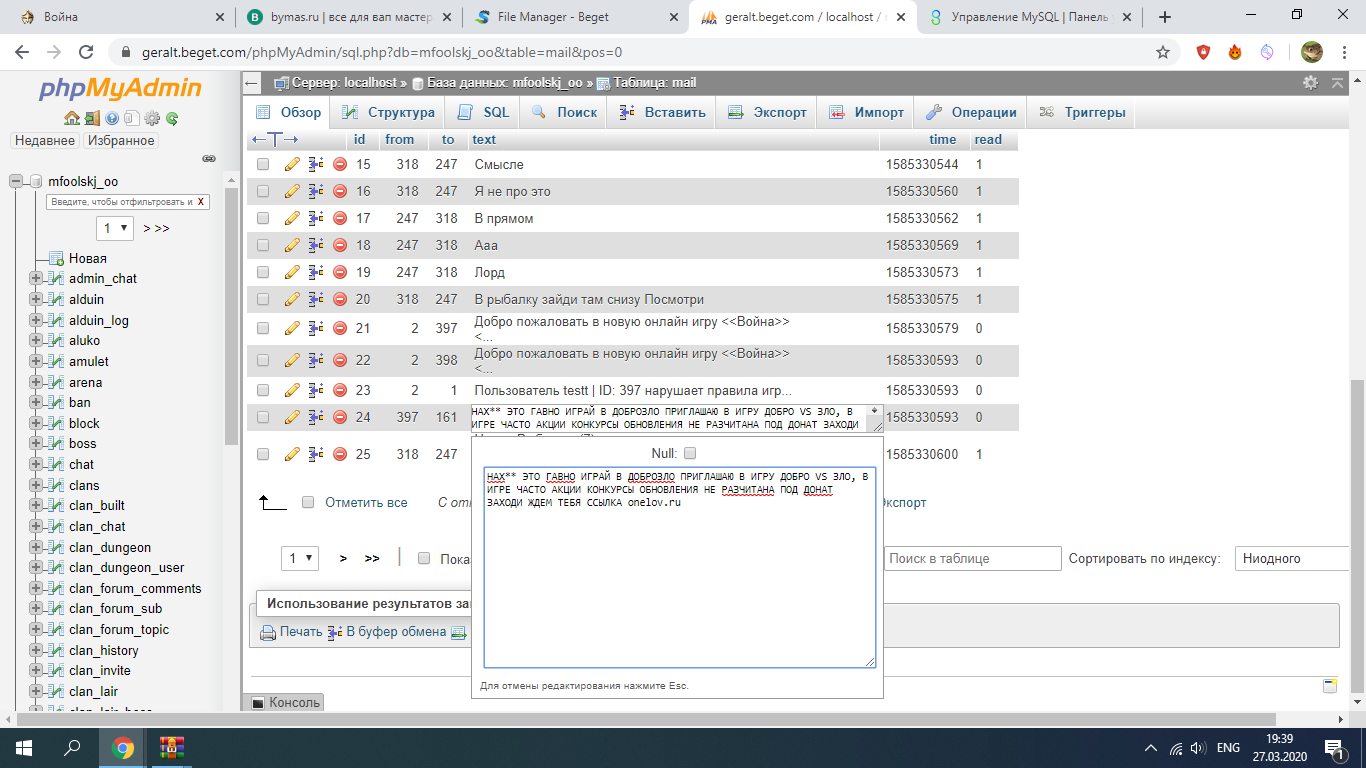Open the page number dropdown below table
Viewport: 1366px width, 768px height.
click(x=299, y=558)
